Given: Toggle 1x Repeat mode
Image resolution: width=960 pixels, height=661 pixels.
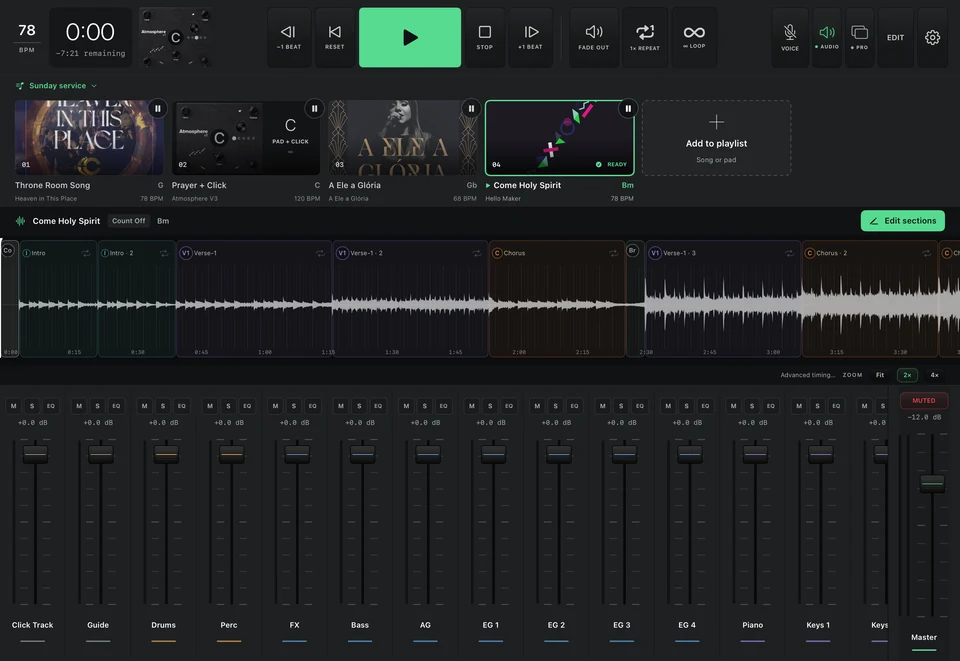Looking at the screenshot, I should coord(645,37).
